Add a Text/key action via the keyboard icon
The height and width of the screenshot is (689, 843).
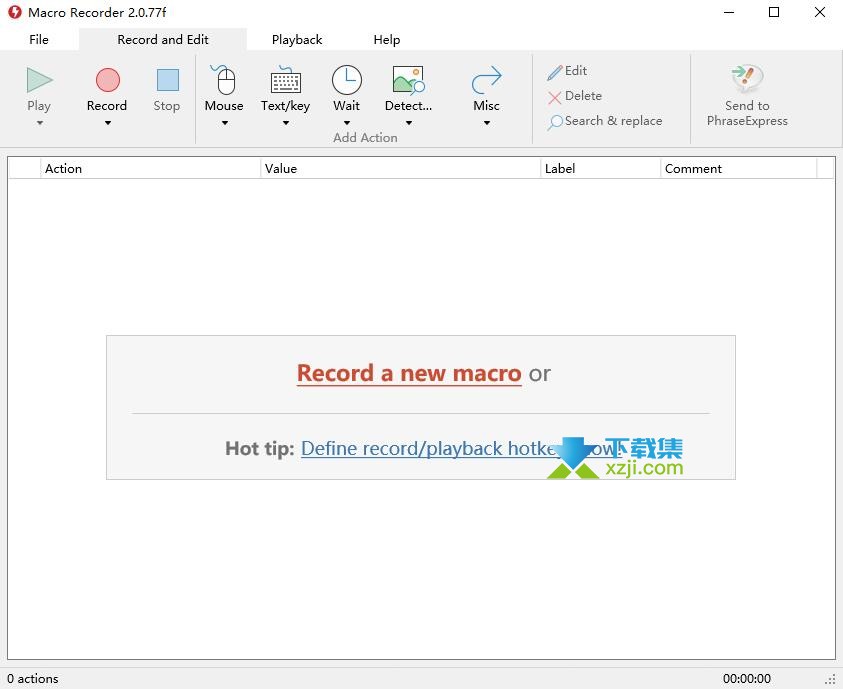(x=285, y=80)
